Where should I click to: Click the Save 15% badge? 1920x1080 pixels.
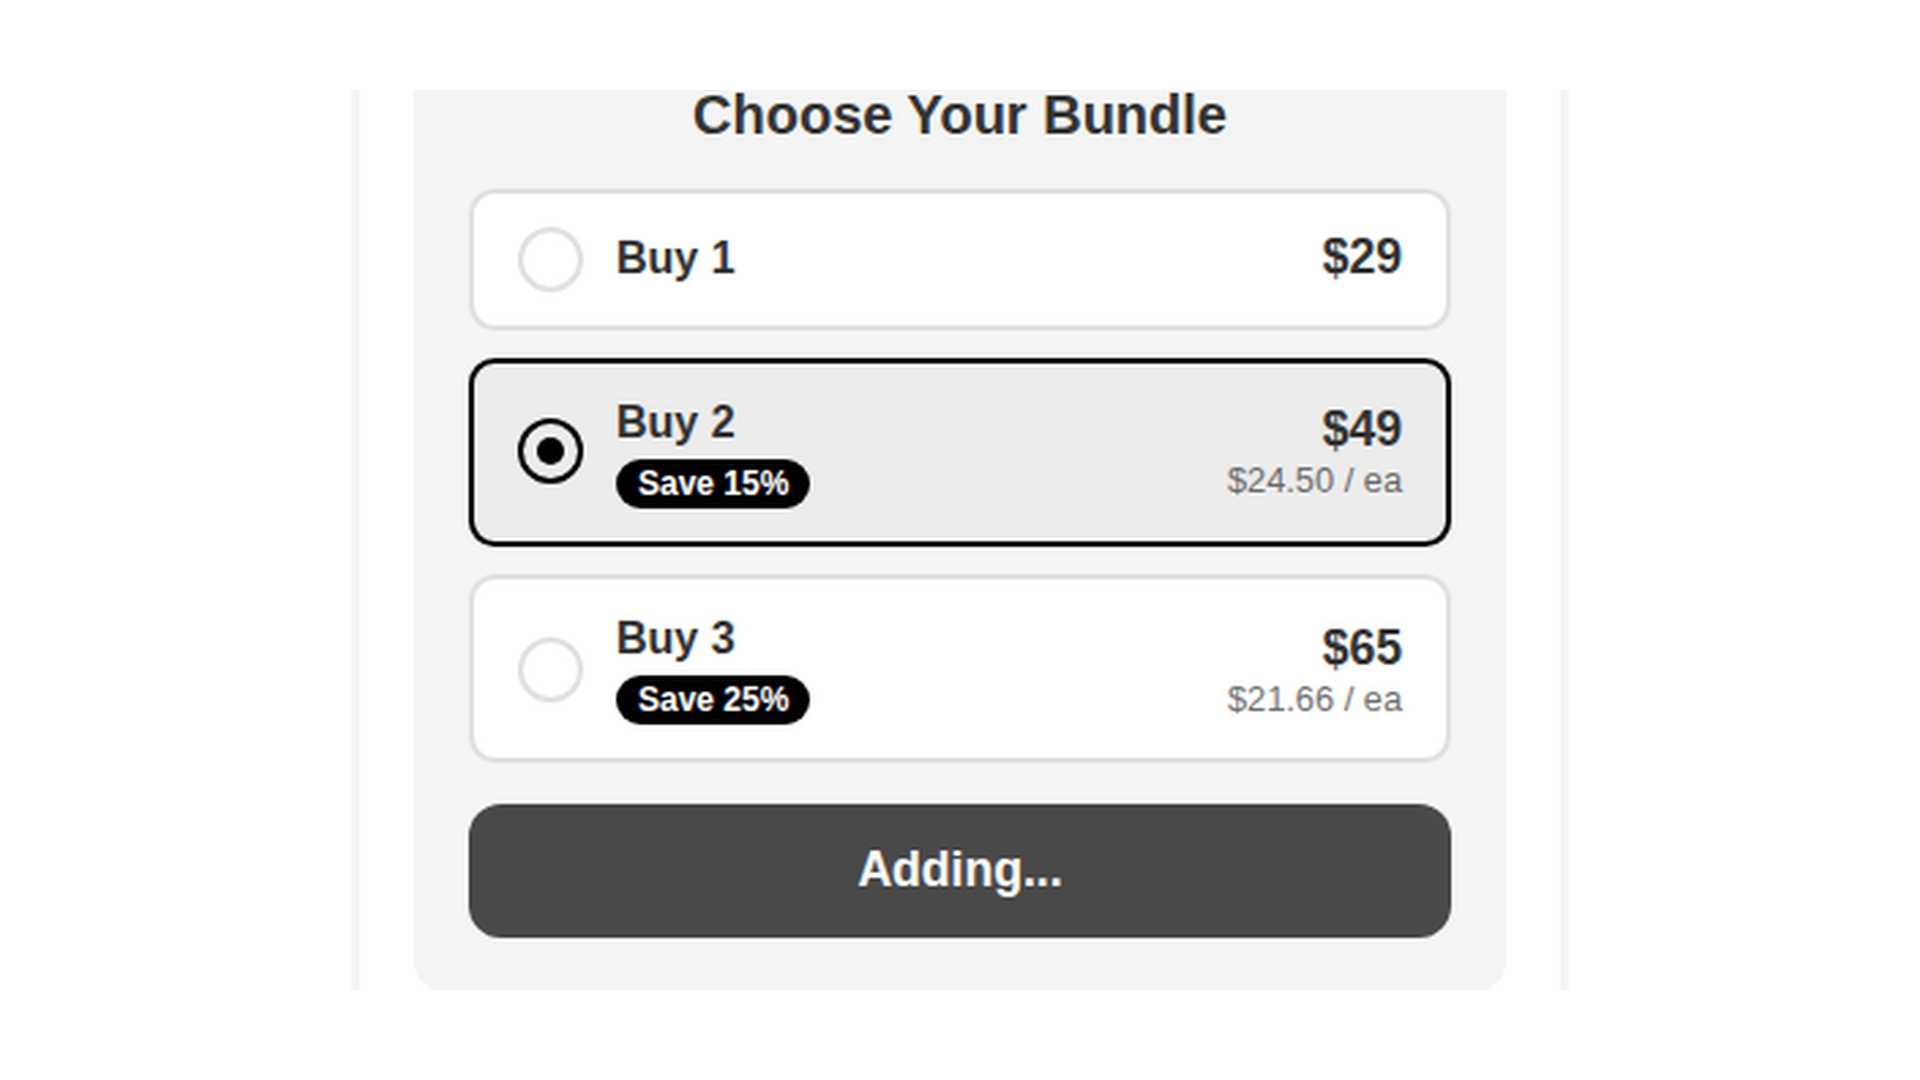(x=713, y=484)
